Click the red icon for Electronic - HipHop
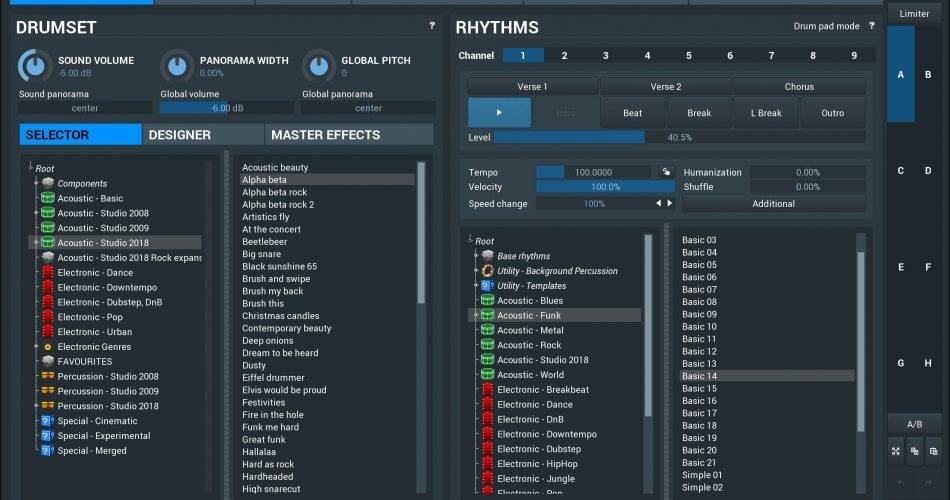Image resolution: width=950 pixels, height=500 pixels. [x=488, y=464]
